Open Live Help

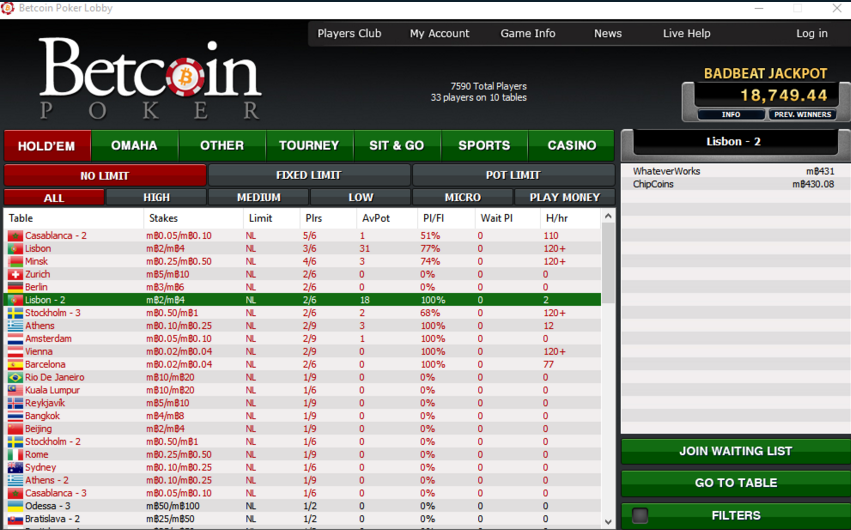[687, 34]
